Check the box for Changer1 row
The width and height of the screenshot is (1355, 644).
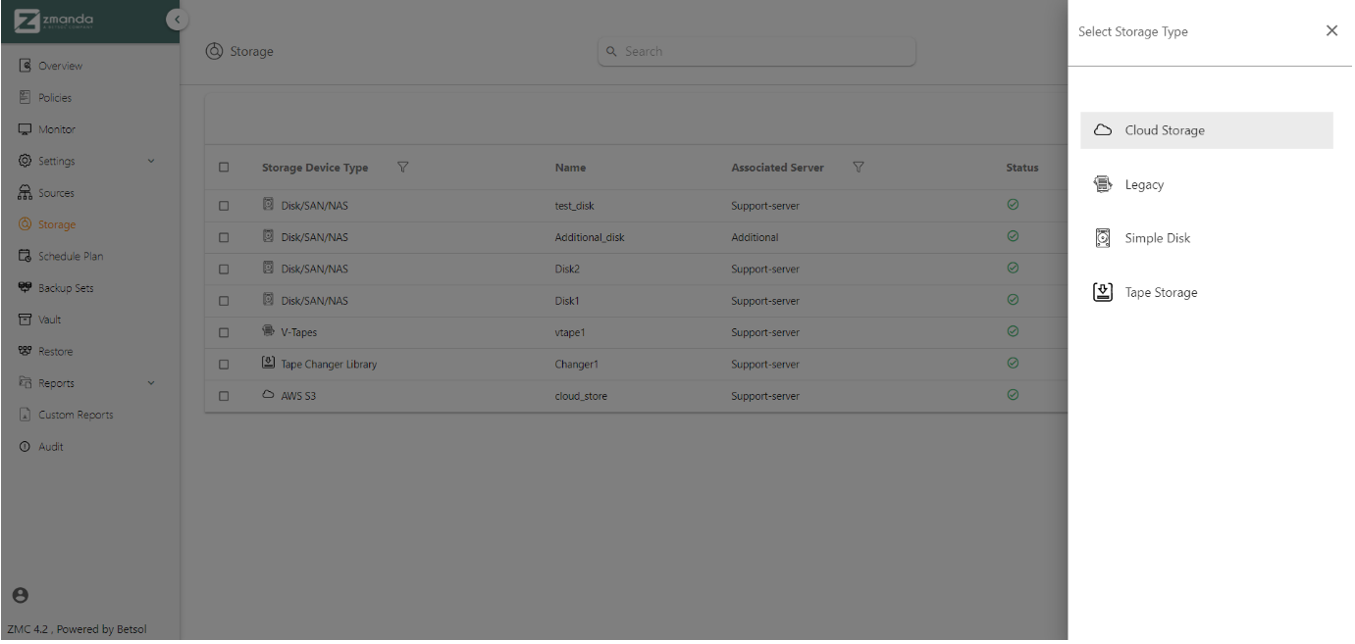pos(224,364)
